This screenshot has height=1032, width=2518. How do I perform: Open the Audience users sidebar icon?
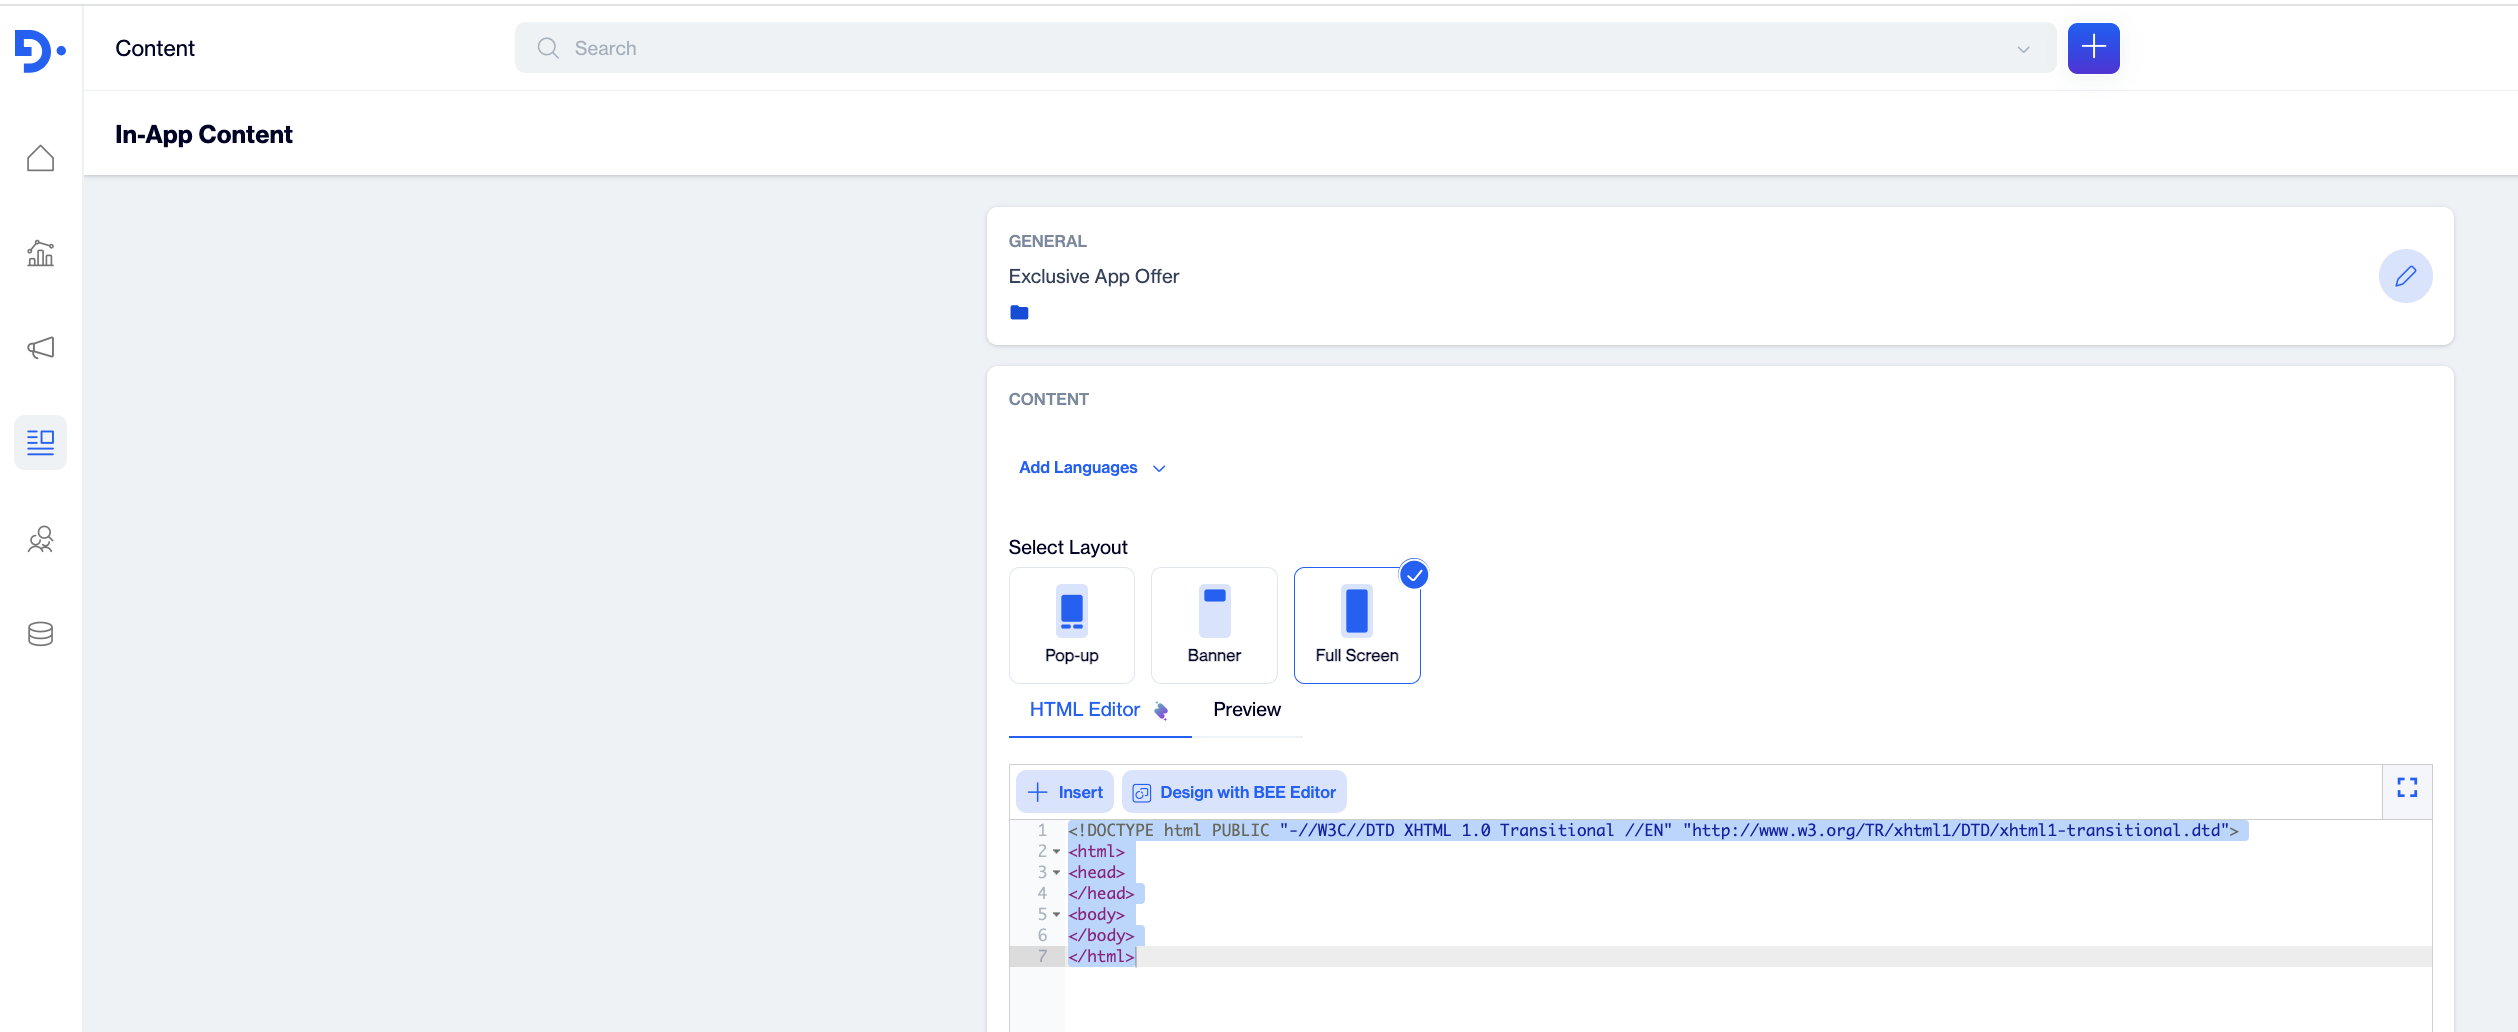[40, 540]
